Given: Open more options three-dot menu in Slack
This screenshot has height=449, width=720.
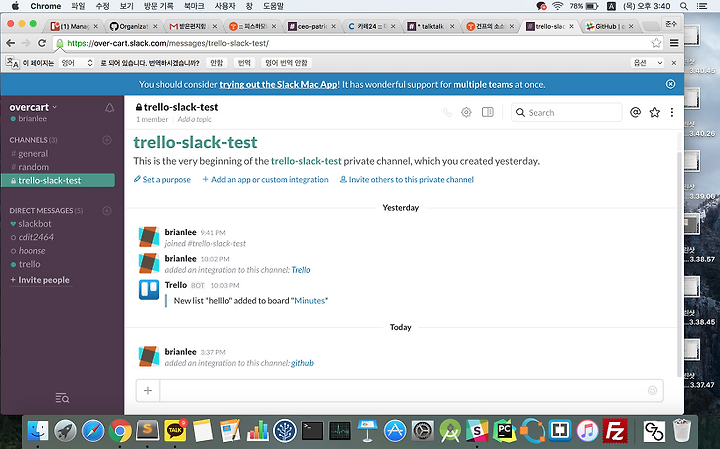Looking at the screenshot, I should pos(672,112).
